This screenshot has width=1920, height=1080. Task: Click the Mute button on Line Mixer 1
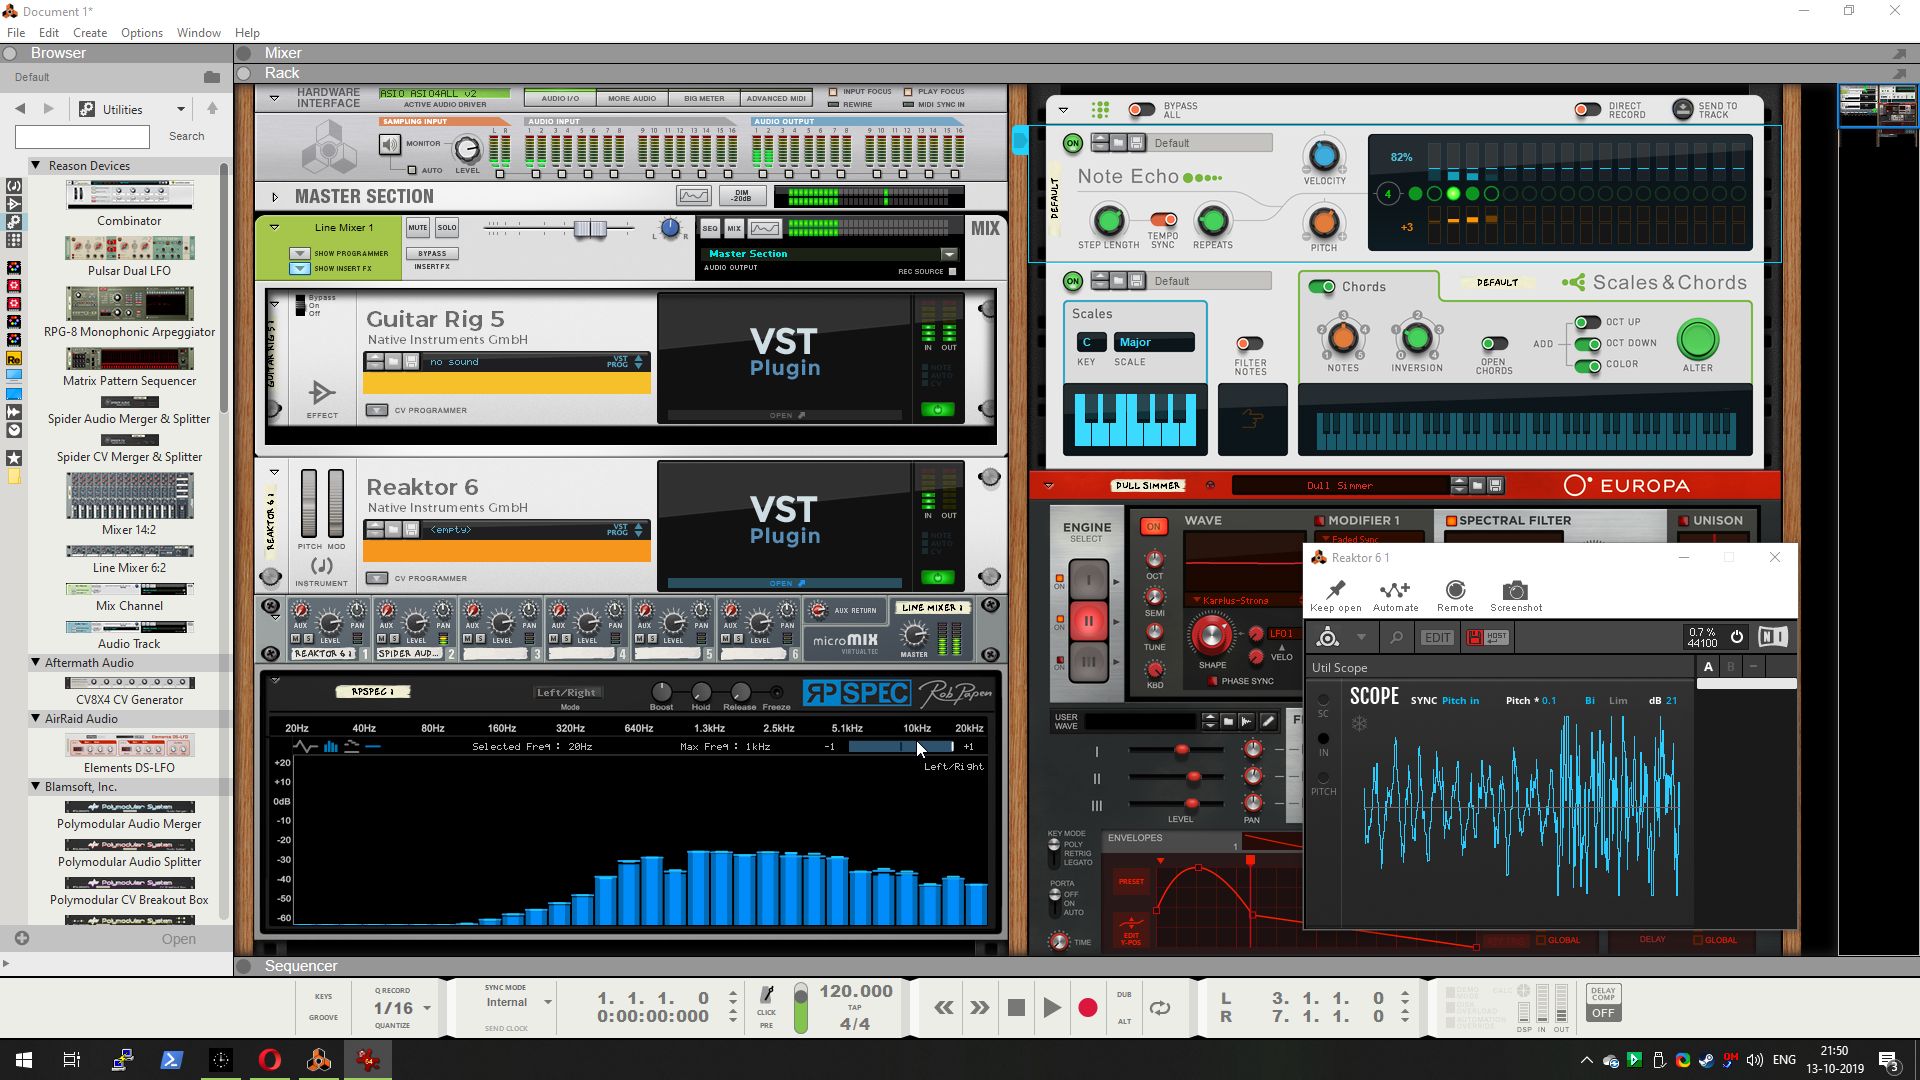click(418, 228)
